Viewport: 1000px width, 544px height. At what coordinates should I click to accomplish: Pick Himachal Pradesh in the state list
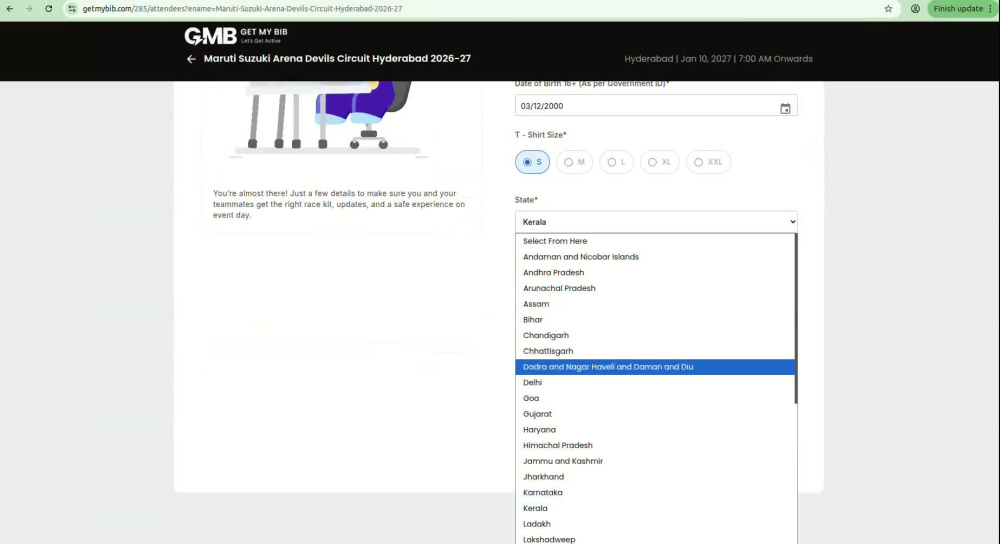[655, 445]
